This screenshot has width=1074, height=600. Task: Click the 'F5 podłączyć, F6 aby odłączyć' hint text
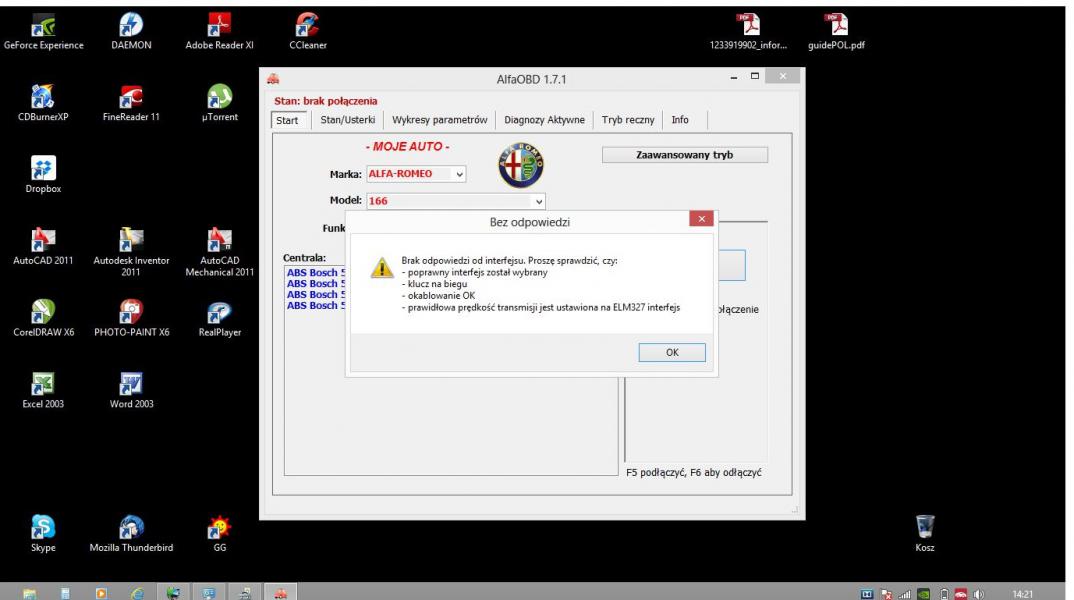click(694, 473)
